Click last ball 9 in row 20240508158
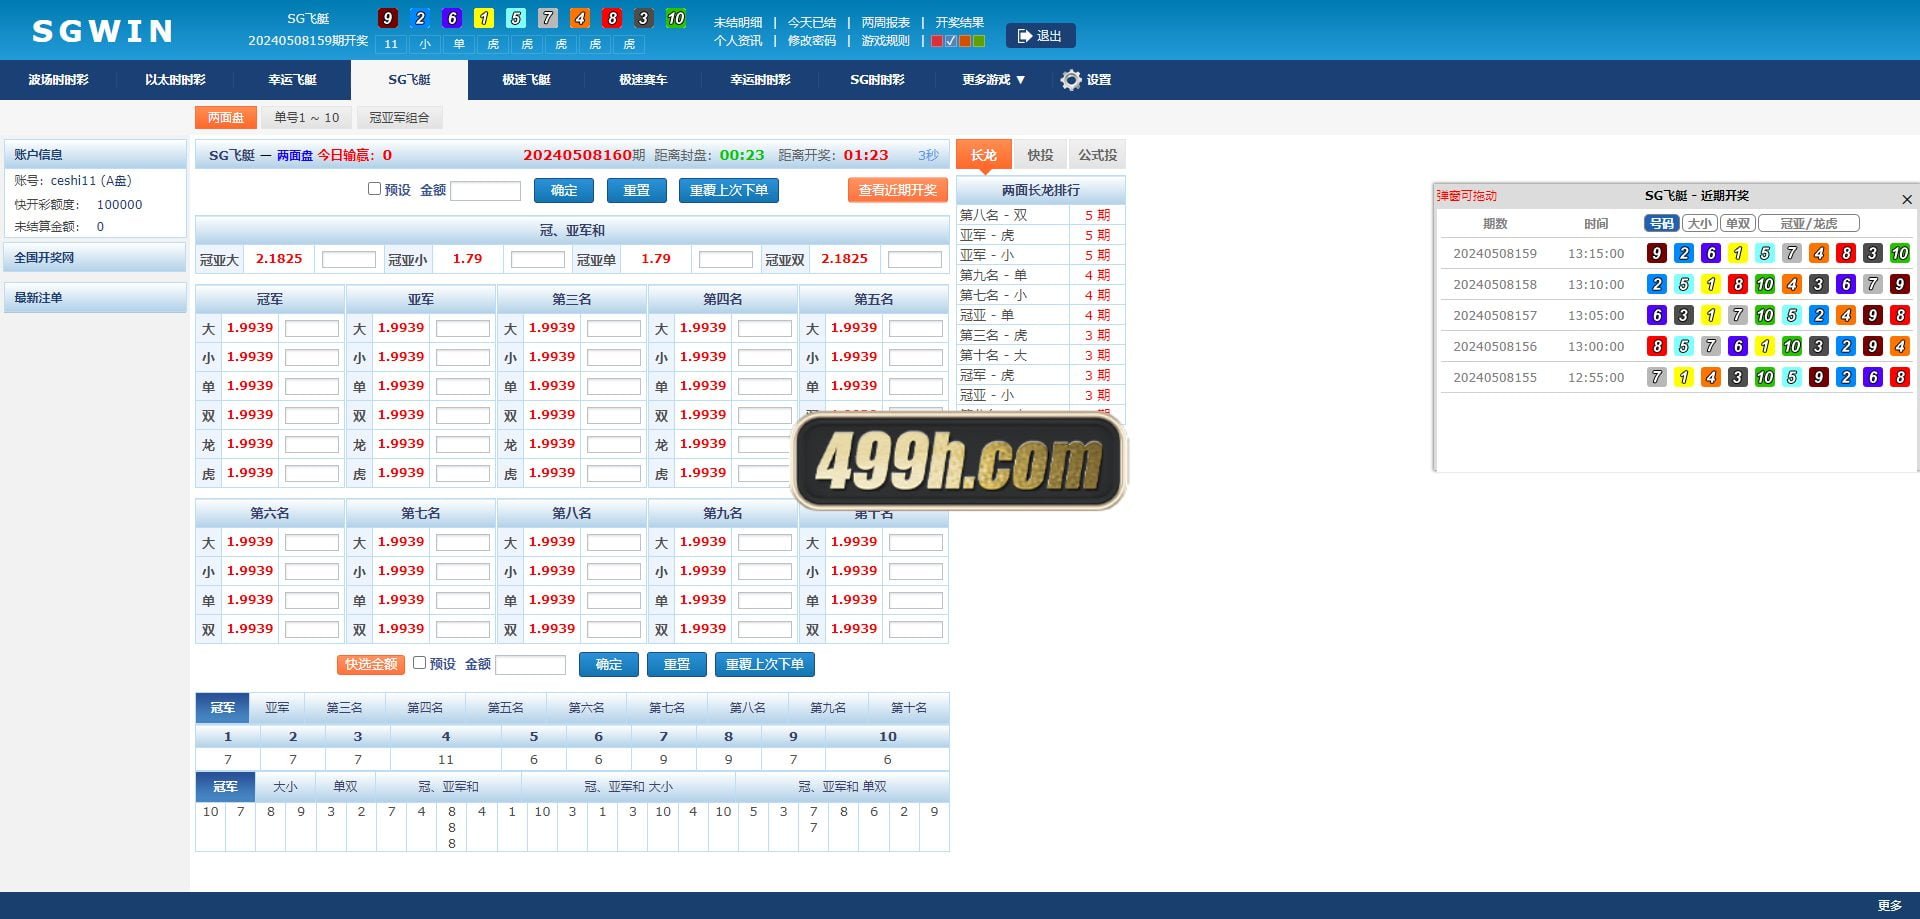Image resolution: width=1920 pixels, height=919 pixels. [1900, 285]
